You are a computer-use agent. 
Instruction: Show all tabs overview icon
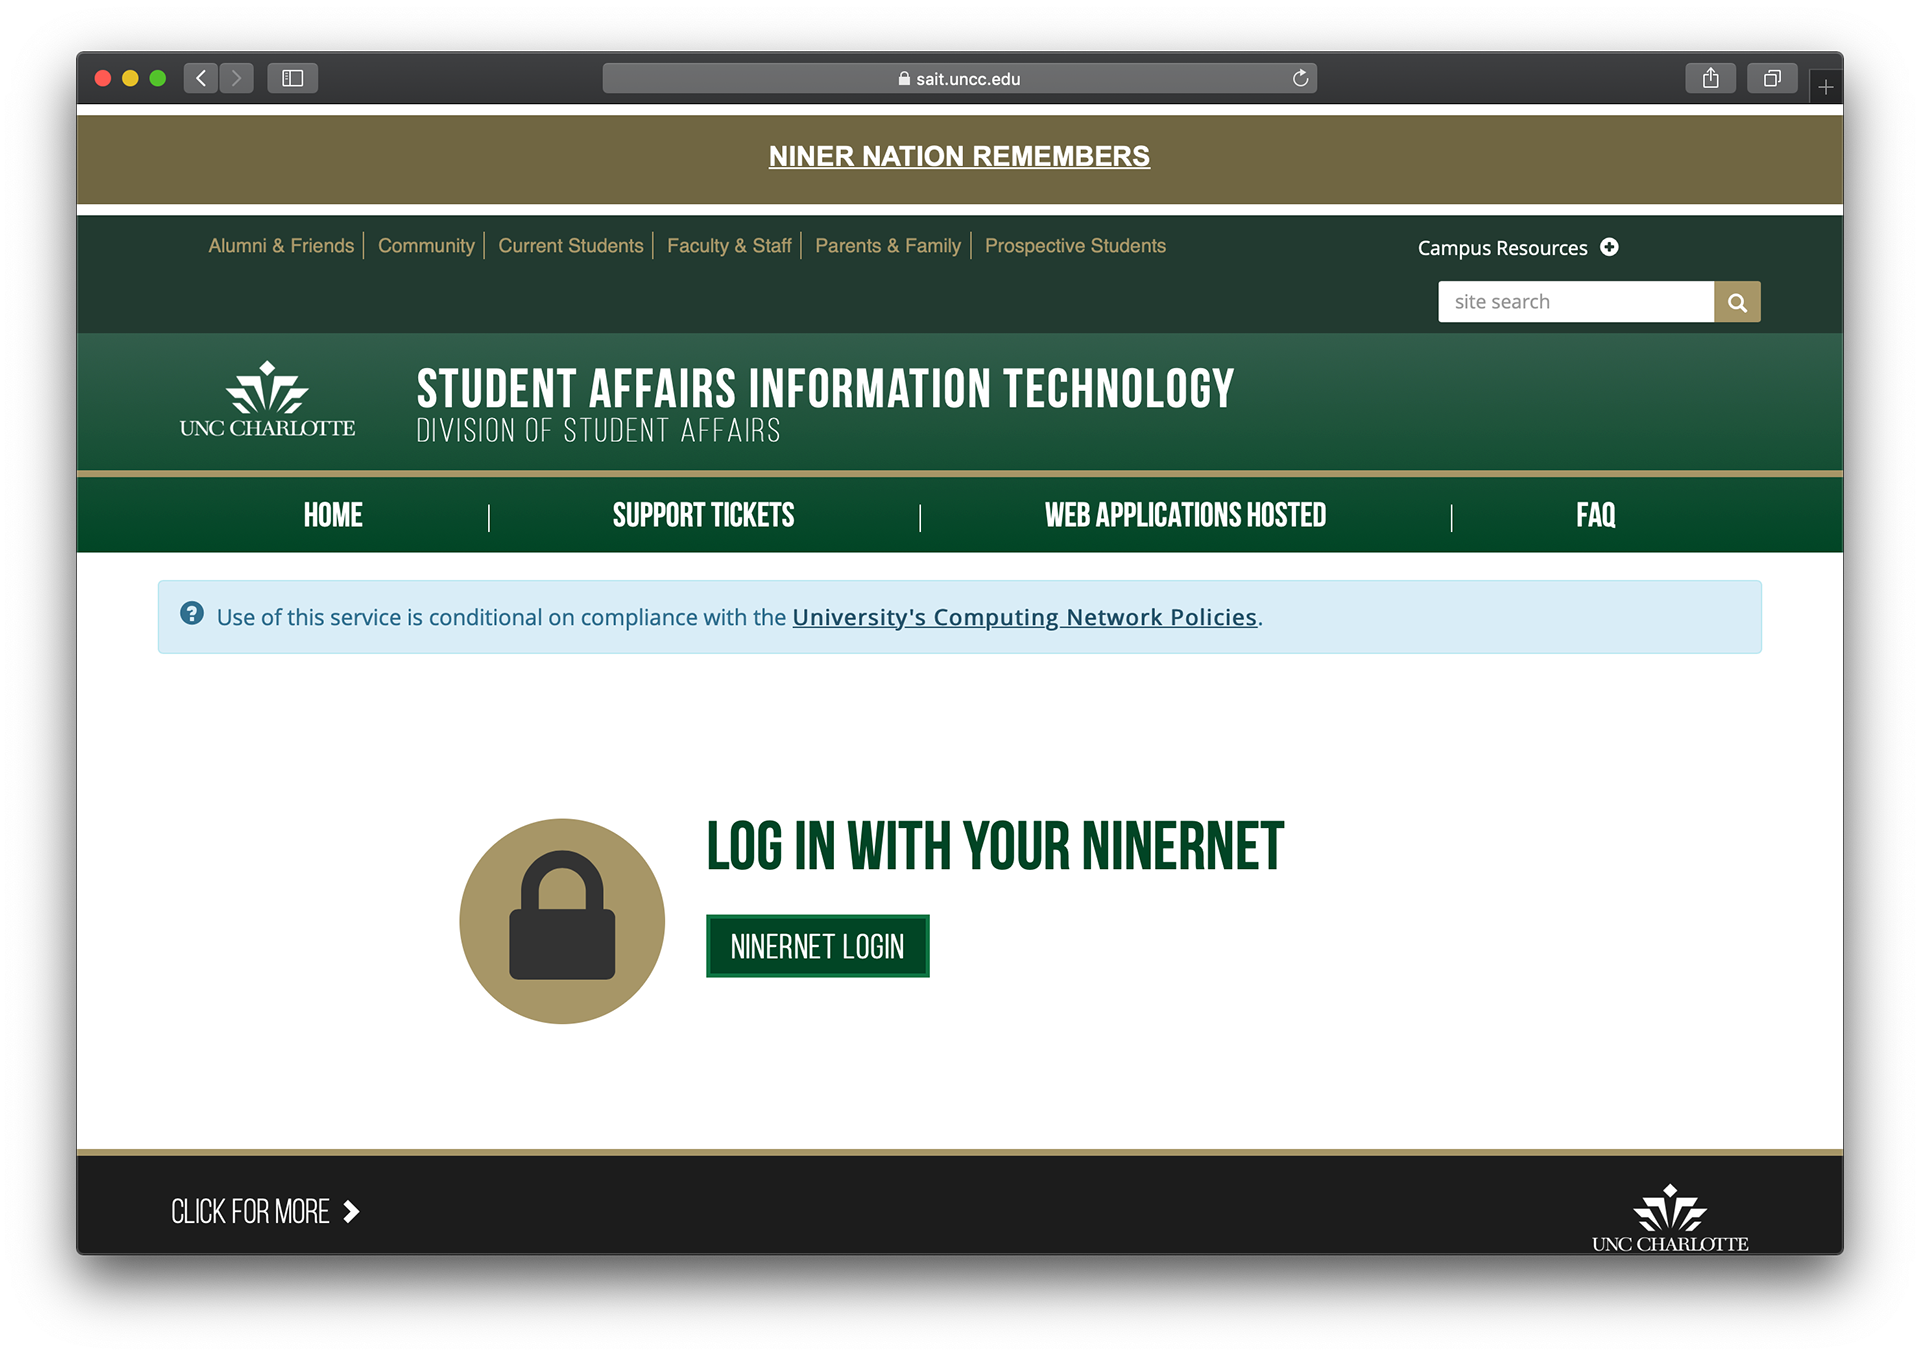click(1772, 78)
